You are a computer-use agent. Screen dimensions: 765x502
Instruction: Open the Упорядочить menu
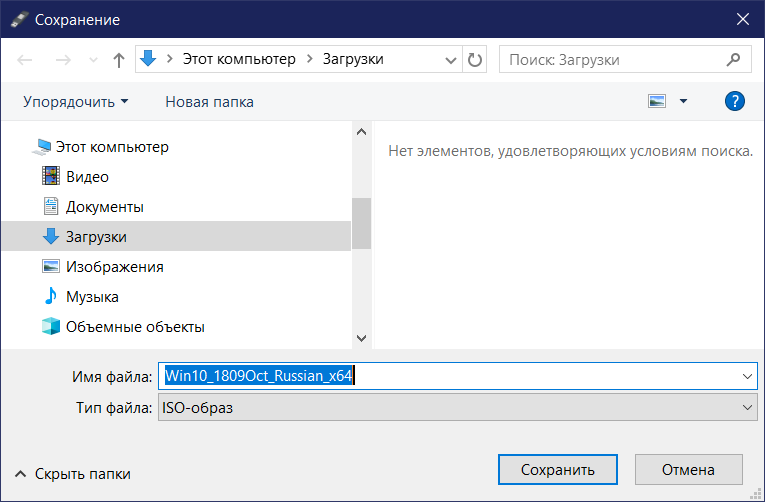click(76, 101)
